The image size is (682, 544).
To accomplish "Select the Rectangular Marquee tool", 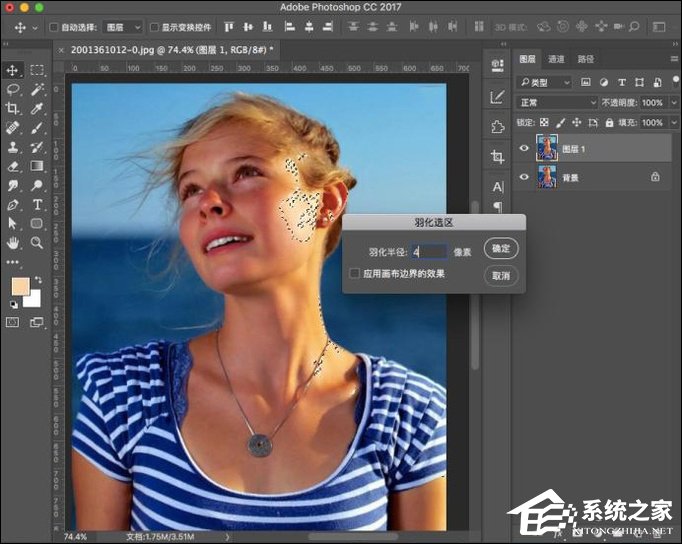I will coord(37,70).
